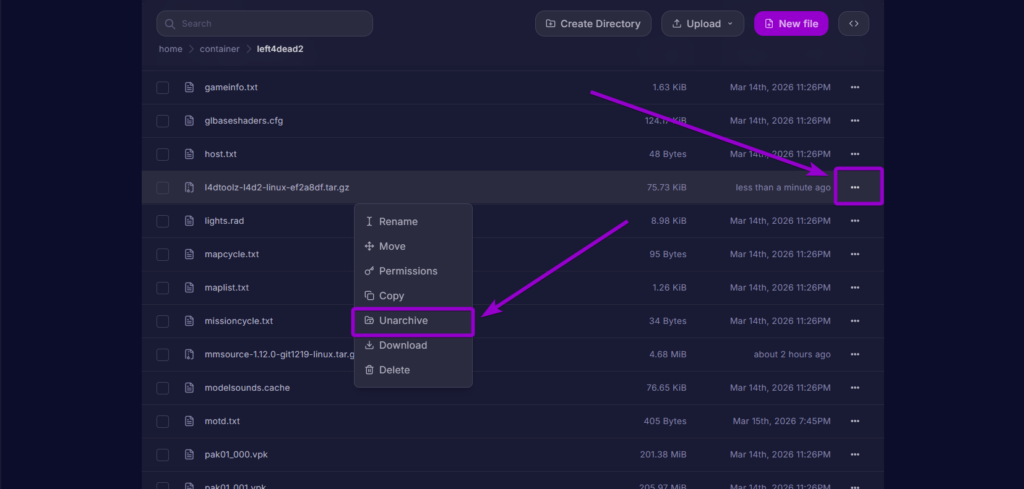This screenshot has height=489, width=1024.
Task: Choose Unarchive in the context menu
Action: (413, 321)
